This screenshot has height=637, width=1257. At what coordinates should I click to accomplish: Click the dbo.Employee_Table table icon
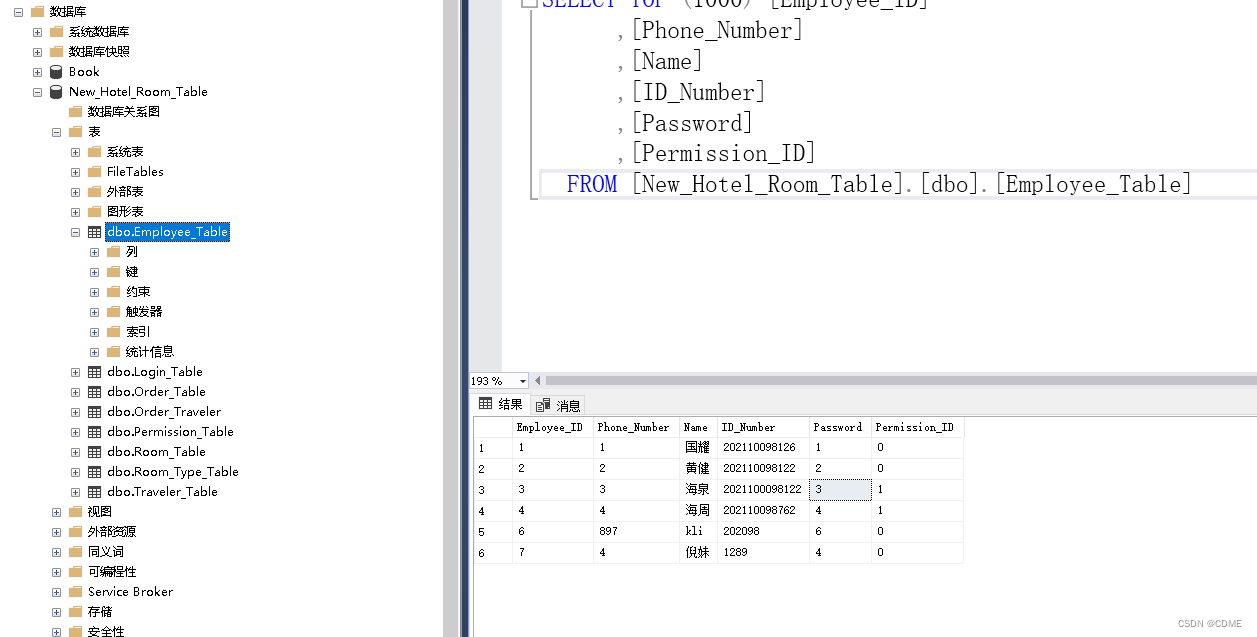[94, 232]
